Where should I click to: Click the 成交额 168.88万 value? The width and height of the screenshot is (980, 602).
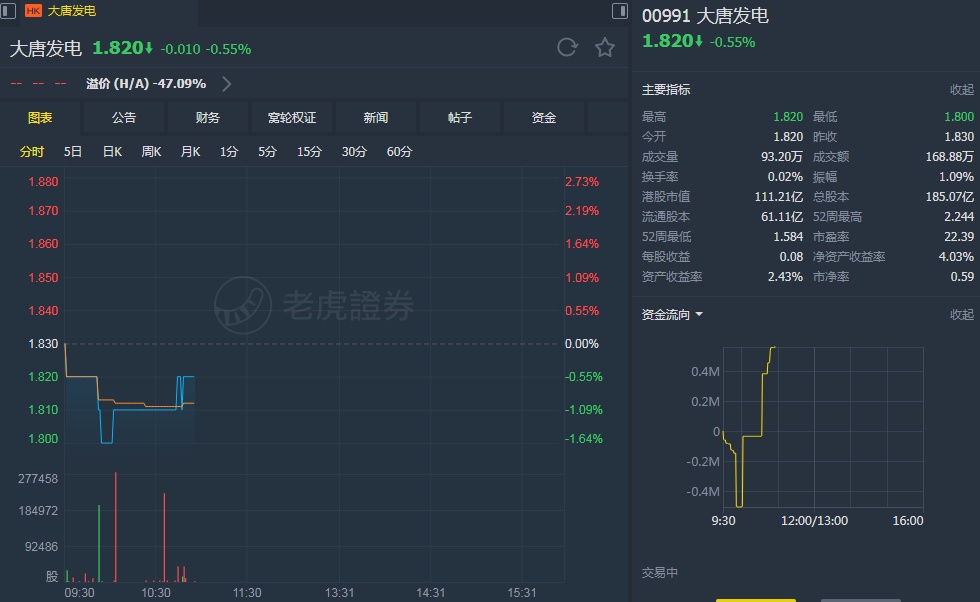click(x=949, y=157)
